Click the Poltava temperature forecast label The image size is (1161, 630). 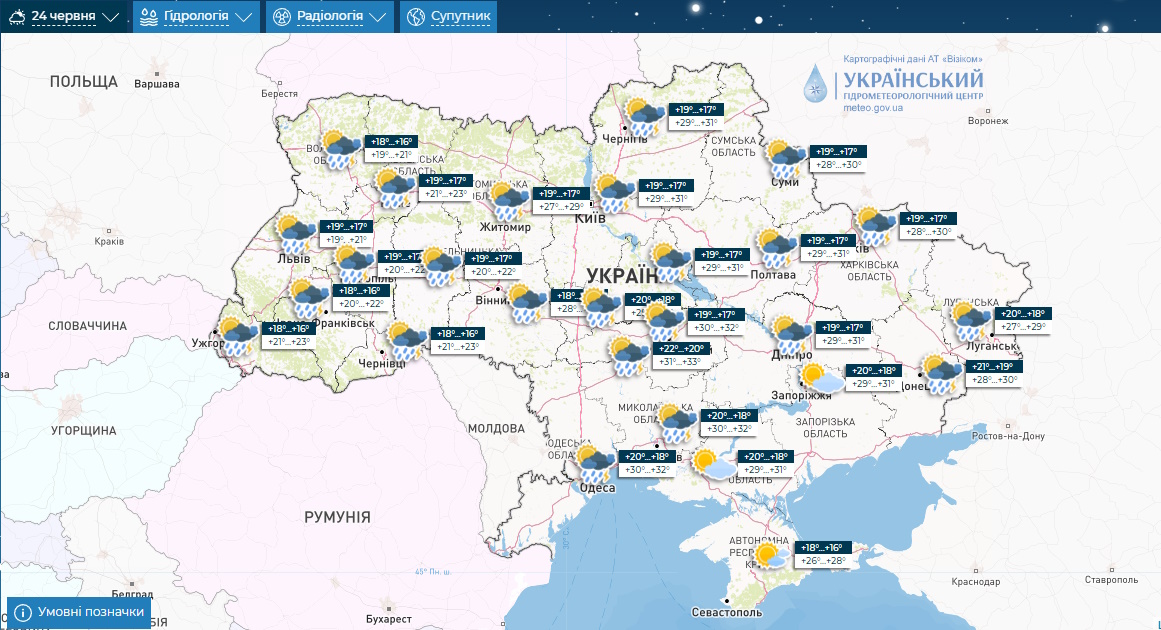point(827,254)
